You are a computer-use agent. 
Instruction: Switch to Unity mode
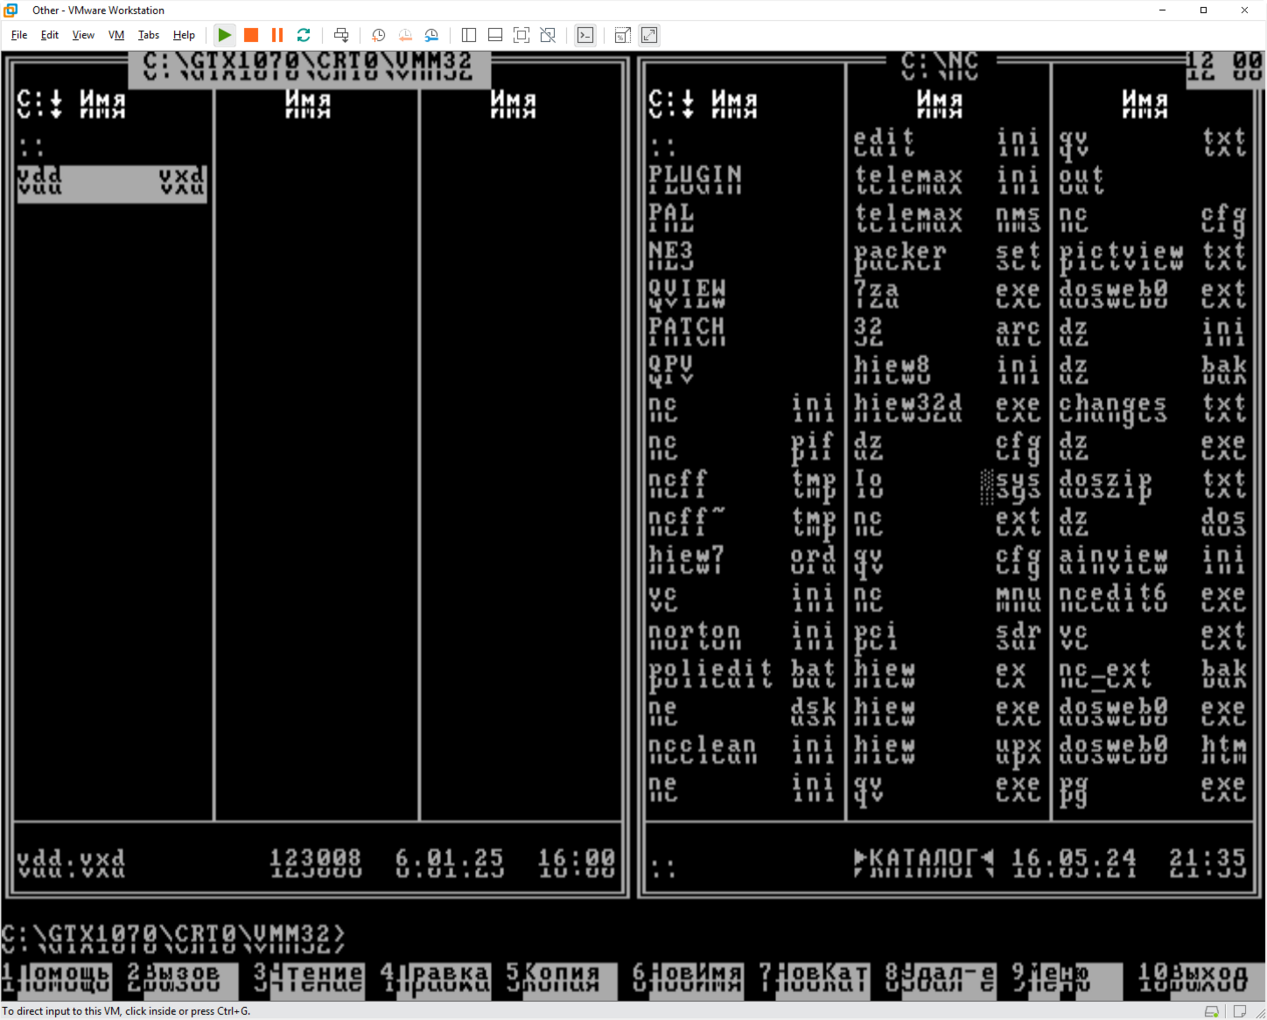[548, 35]
